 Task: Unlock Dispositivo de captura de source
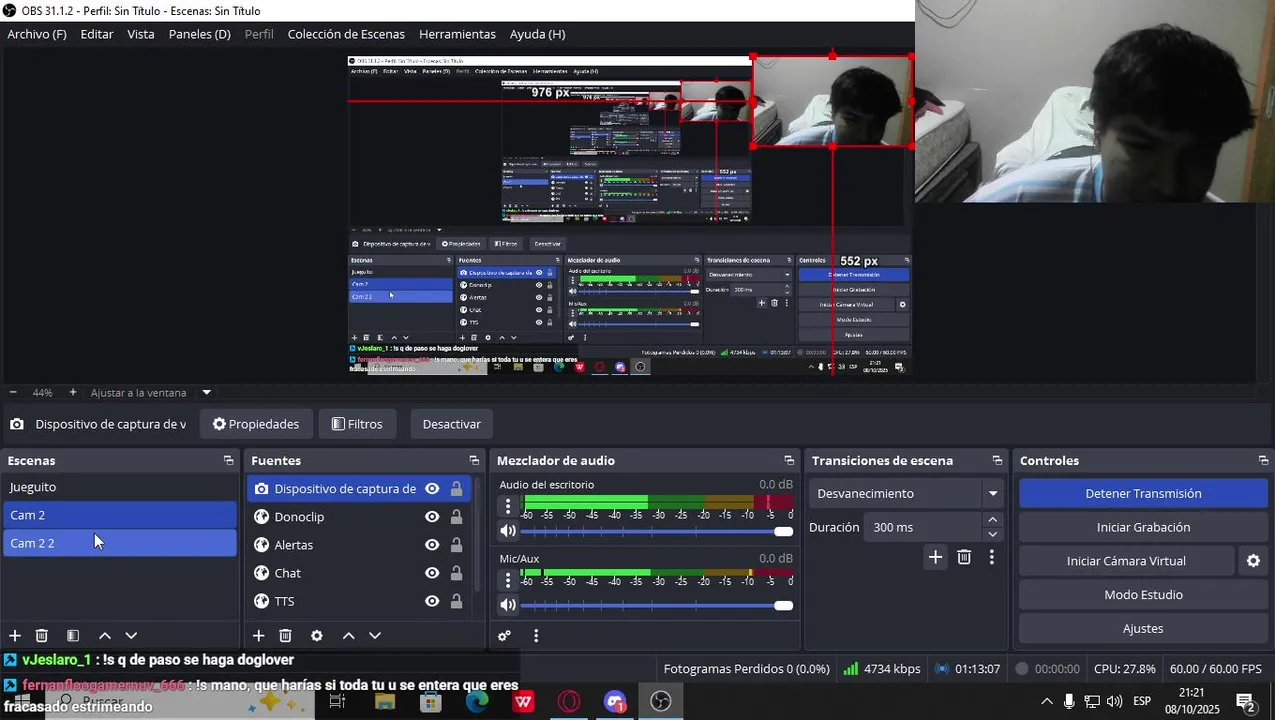point(457,489)
